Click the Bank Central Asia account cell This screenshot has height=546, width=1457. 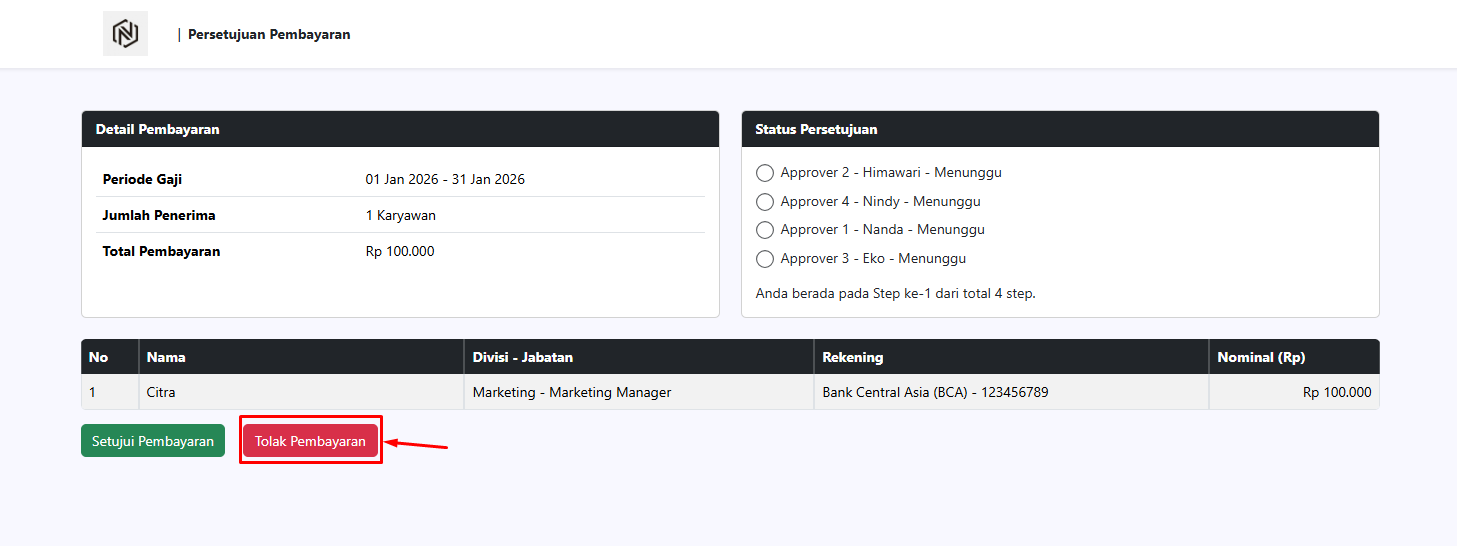pyautogui.click(x=935, y=392)
